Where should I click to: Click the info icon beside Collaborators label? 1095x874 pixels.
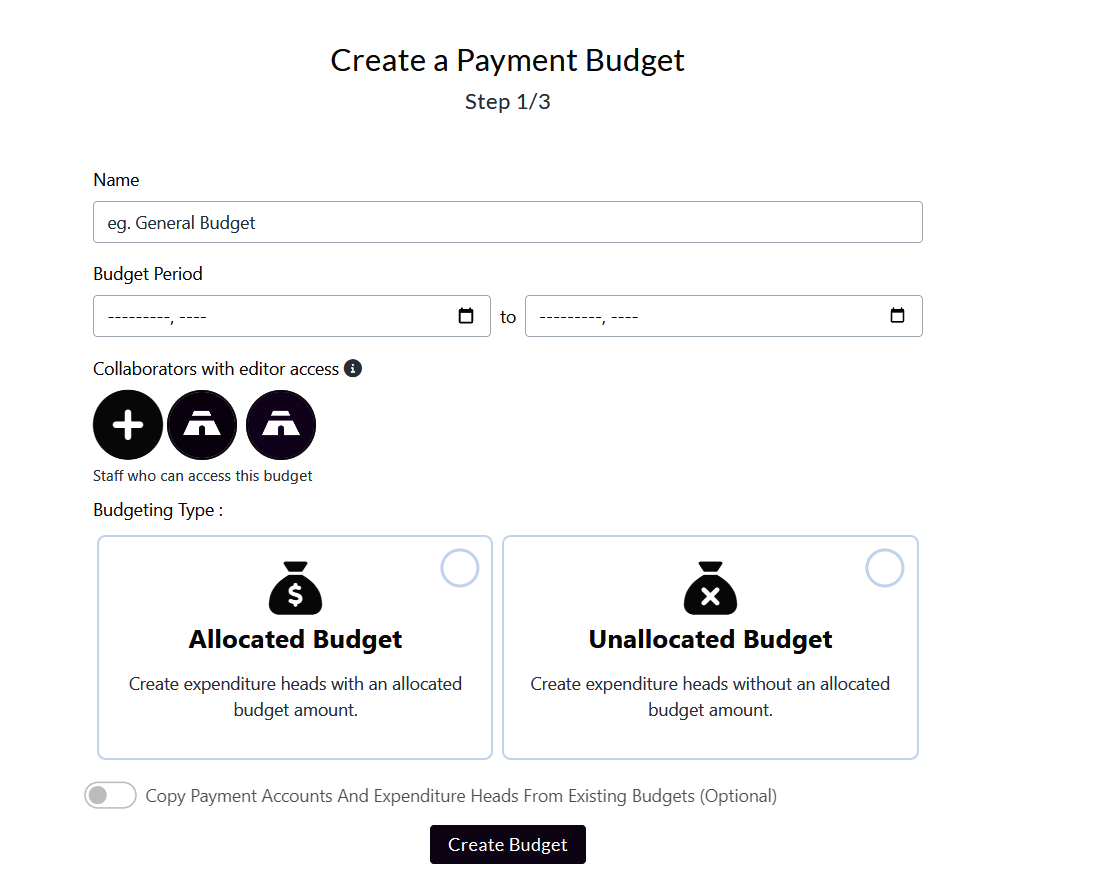353,369
